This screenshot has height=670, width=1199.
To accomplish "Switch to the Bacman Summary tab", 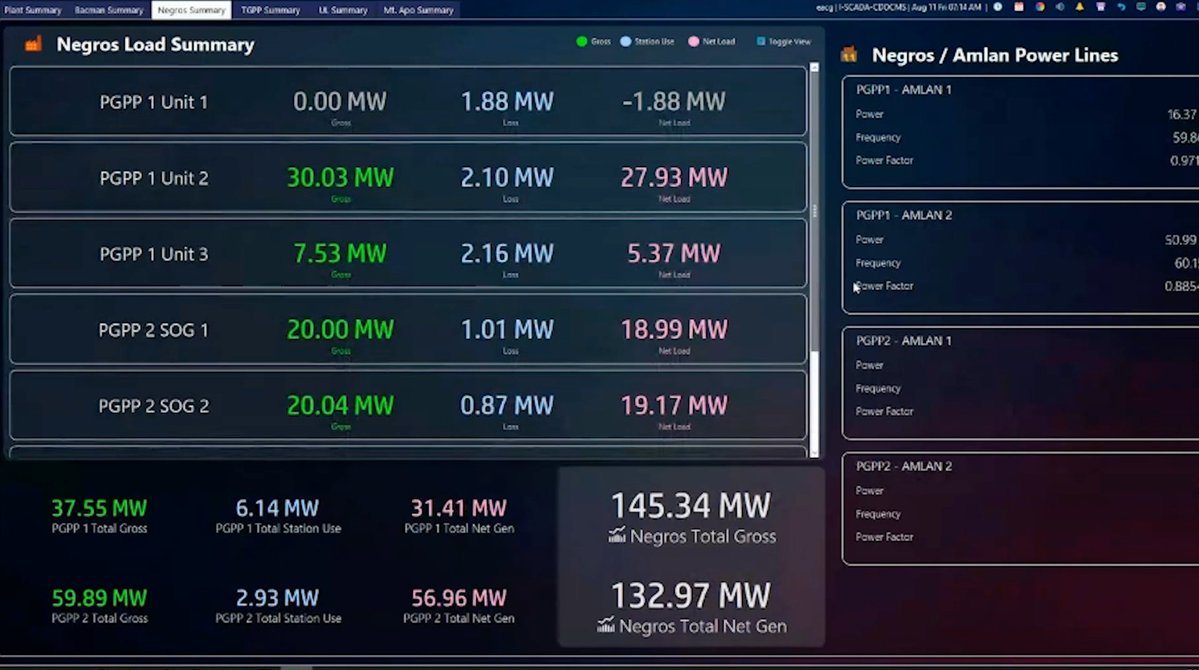I will [108, 9].
